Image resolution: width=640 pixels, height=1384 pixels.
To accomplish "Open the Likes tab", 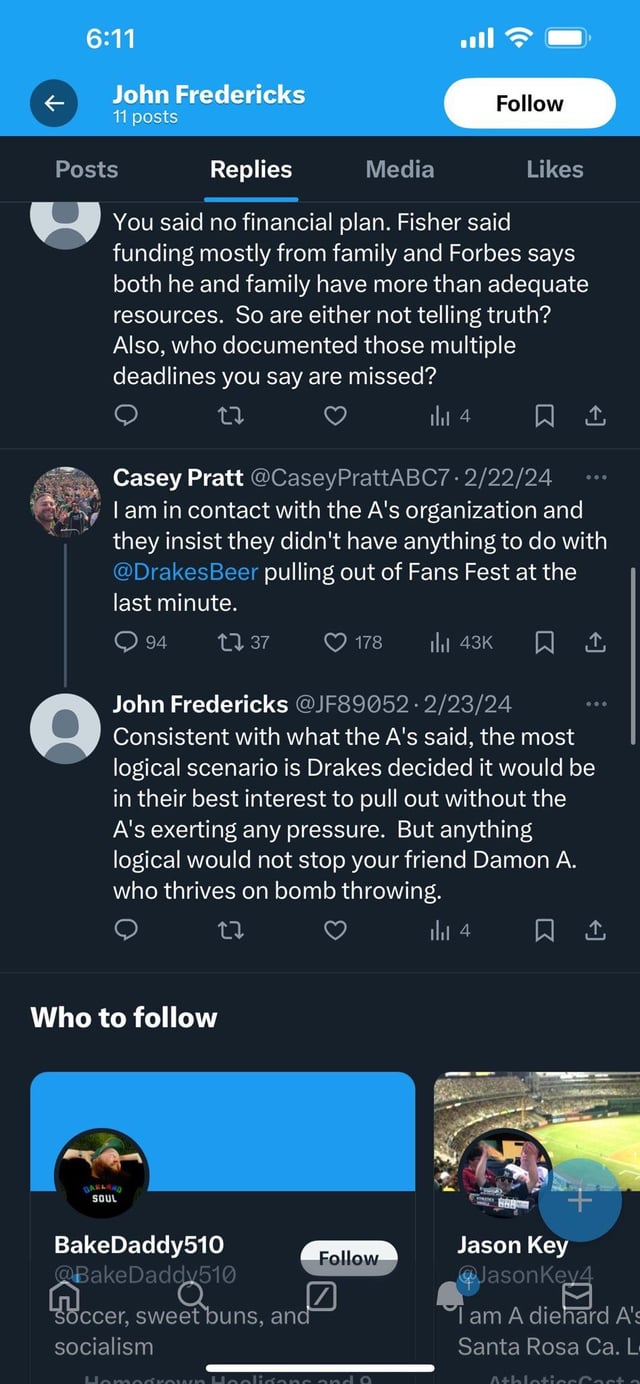I will pyautogui.click(x=555, y=169).
